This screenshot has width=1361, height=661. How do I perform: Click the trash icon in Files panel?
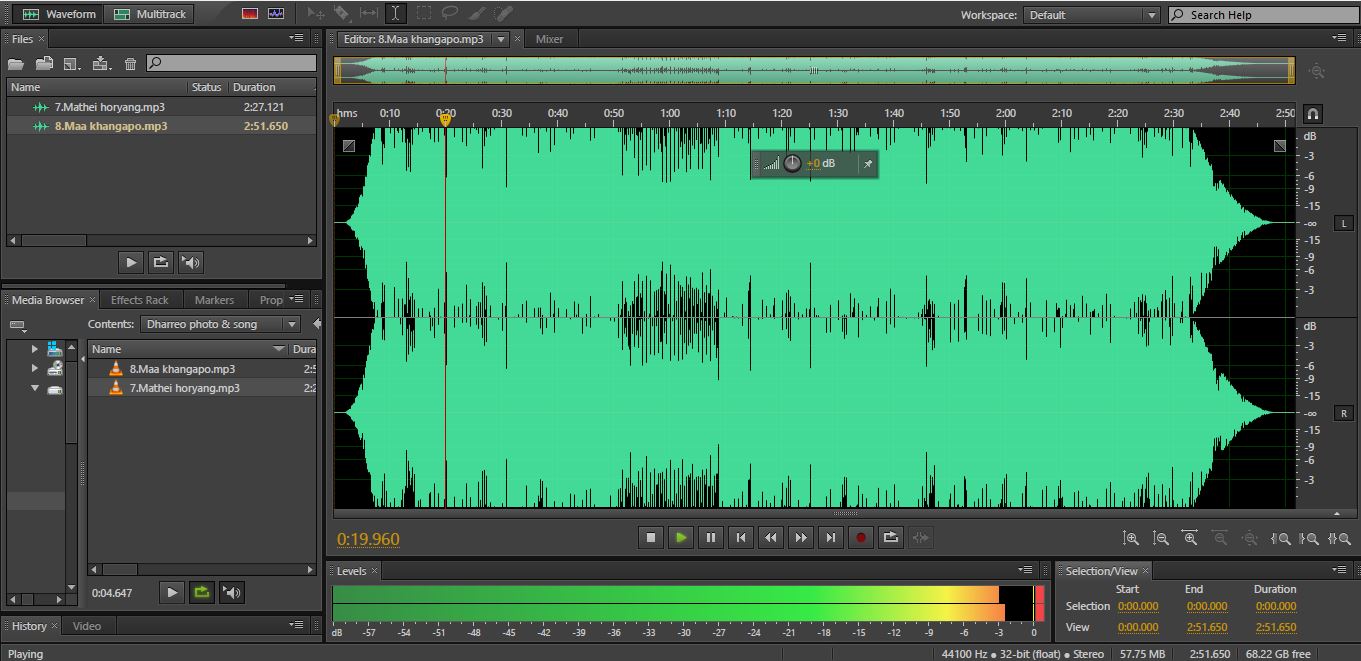point(130,64)
